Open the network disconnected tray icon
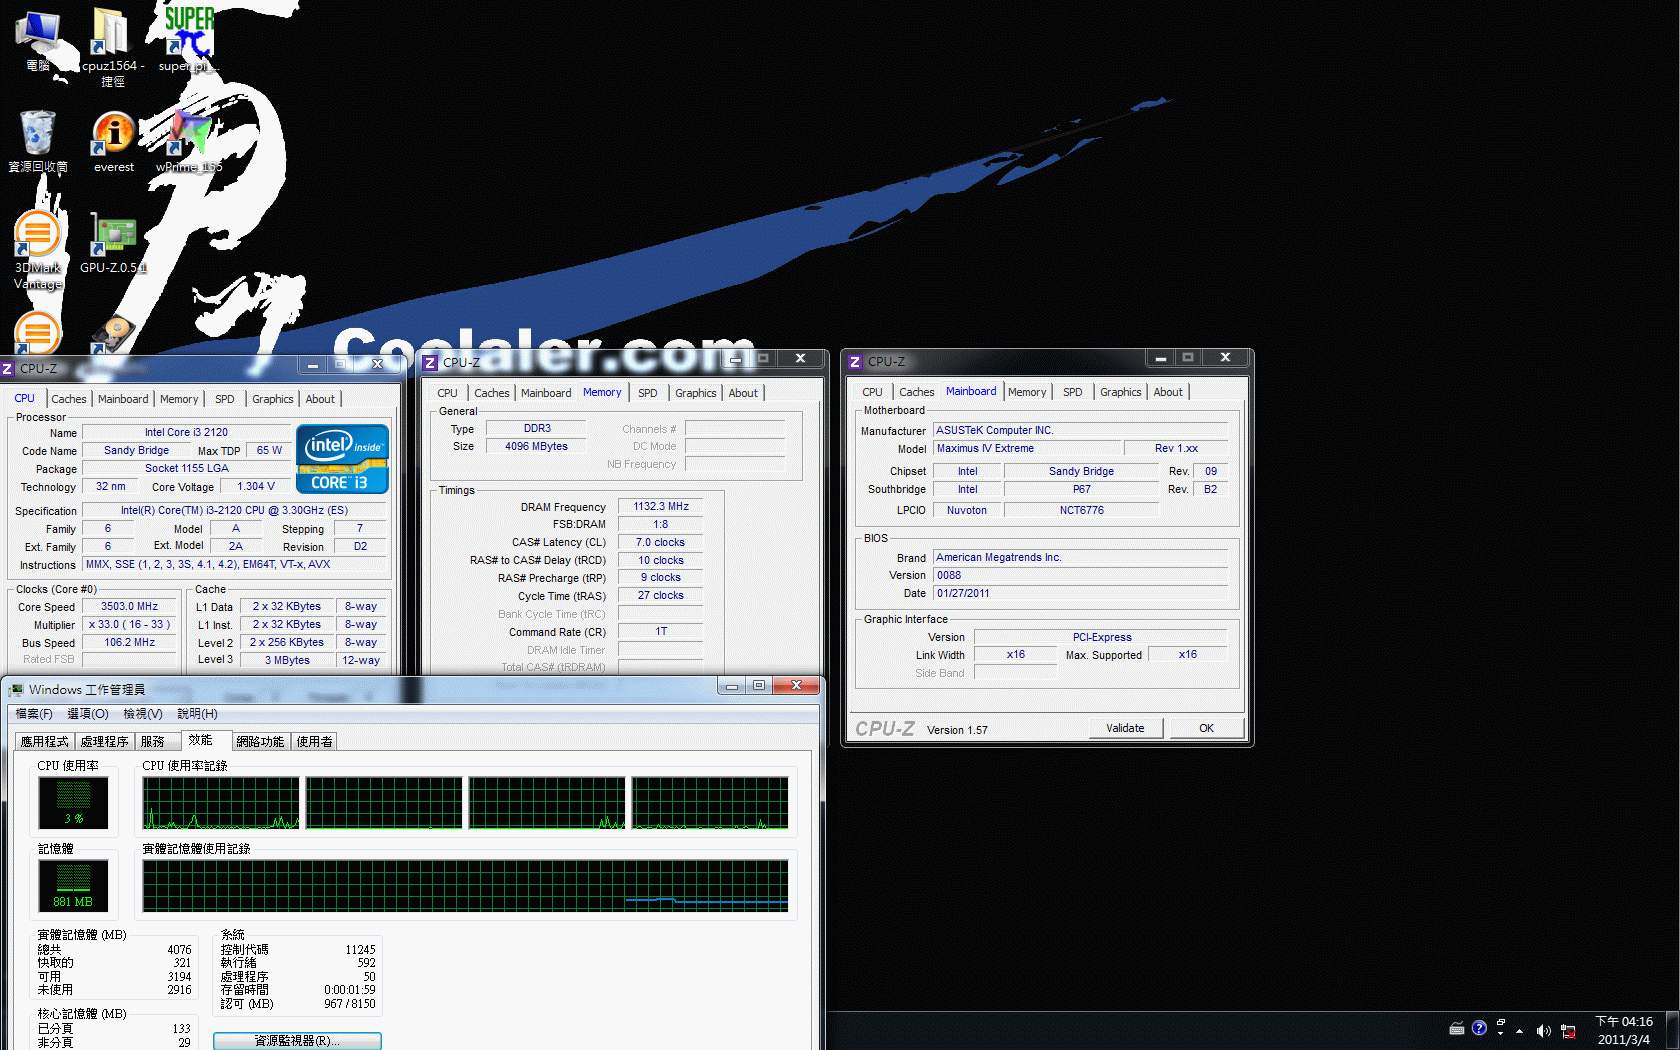 click(1568, 1031)
